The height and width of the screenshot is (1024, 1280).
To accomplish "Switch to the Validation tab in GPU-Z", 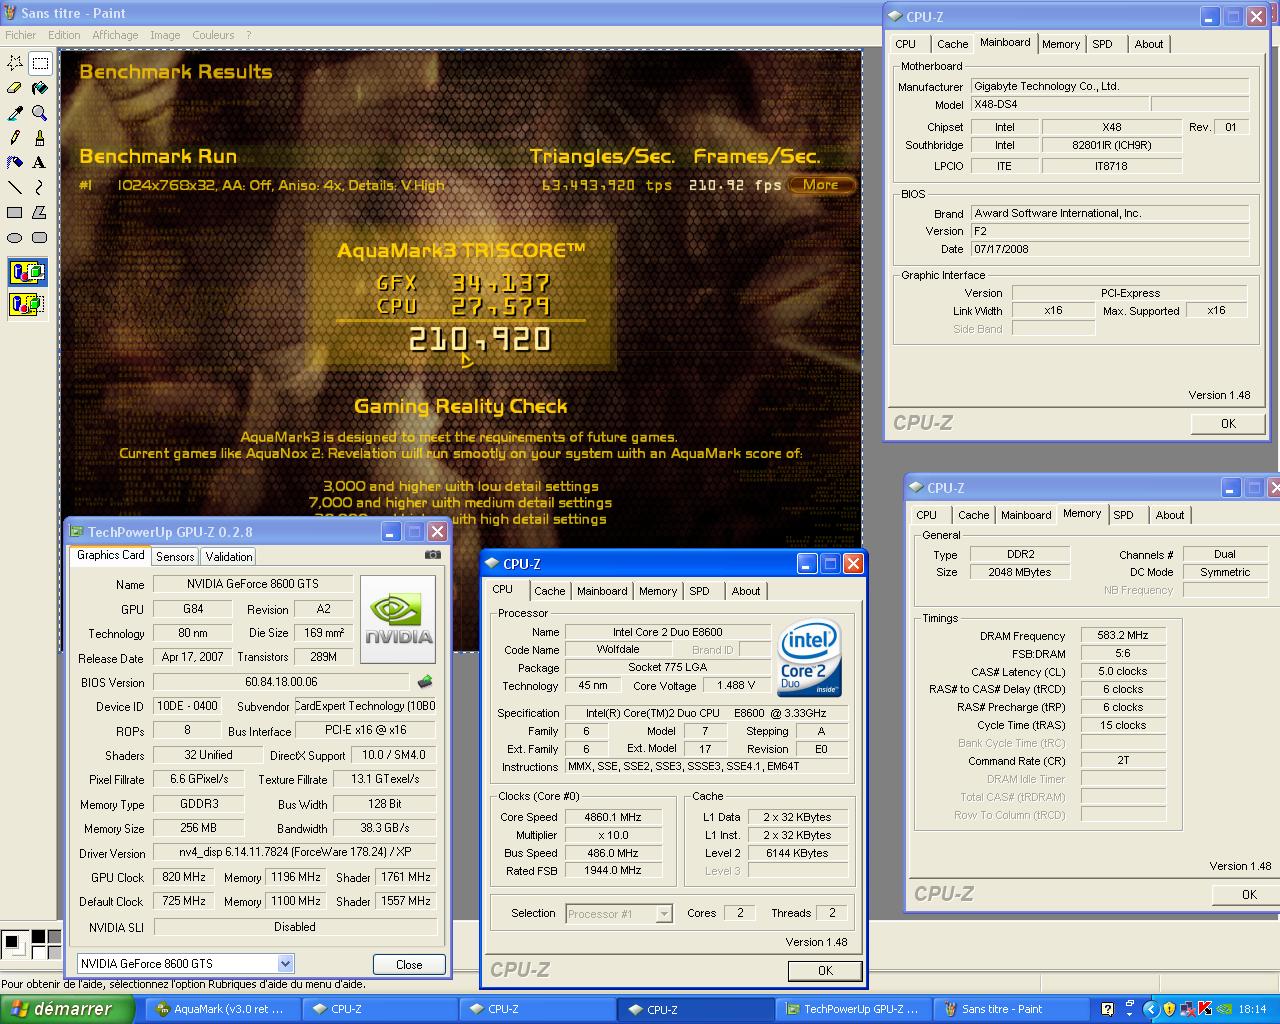I will pyautogui.click(x=229, y=557).
